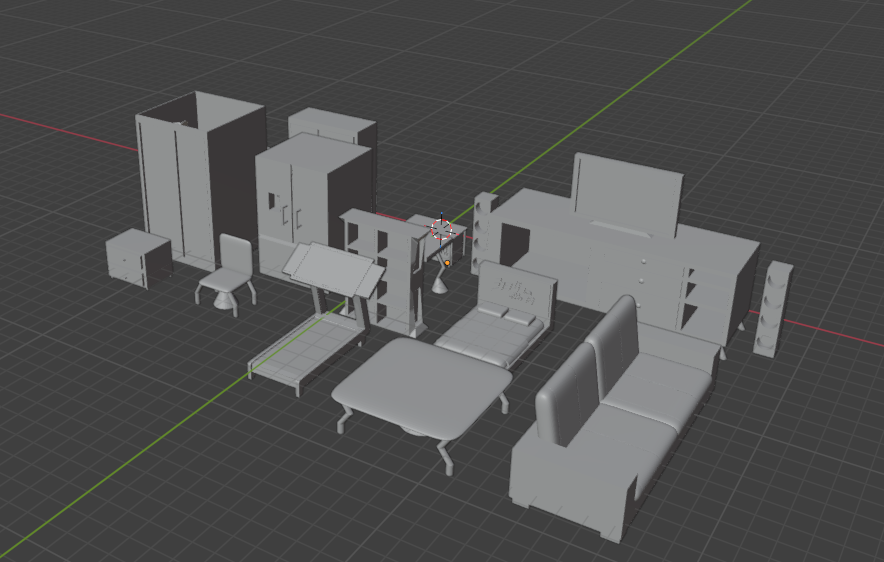Select the treadmill model
The width and height of the screenshot is (884, 562).
click(316, 321)
